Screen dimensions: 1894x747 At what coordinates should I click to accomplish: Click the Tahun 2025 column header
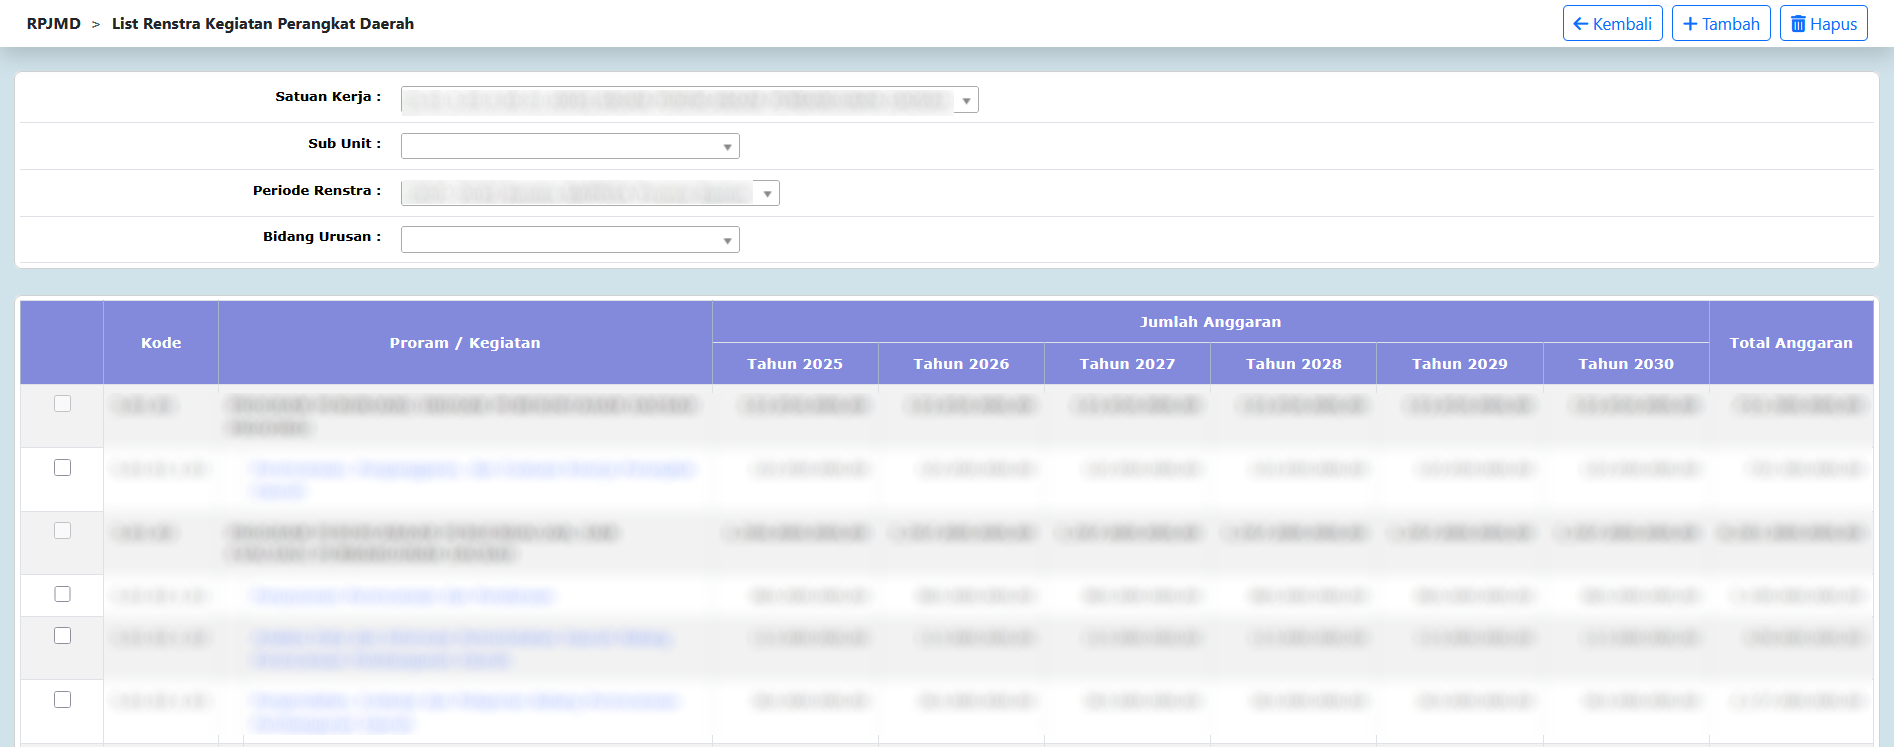tap(795, 364)
